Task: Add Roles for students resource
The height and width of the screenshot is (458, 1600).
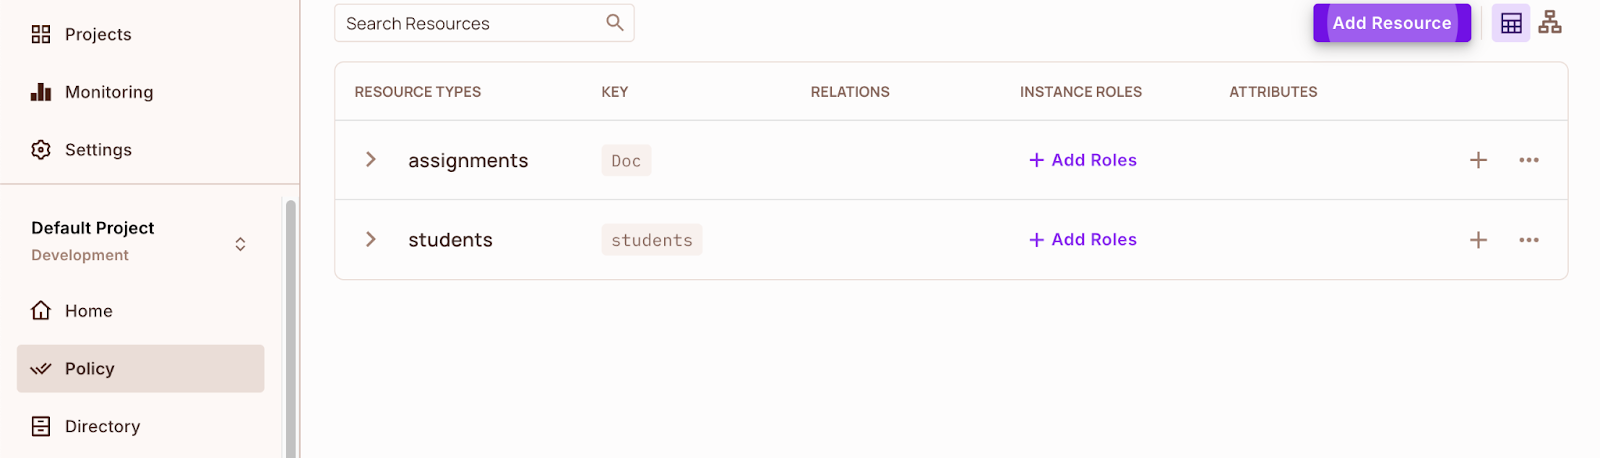Action: tap(1083, 240)
